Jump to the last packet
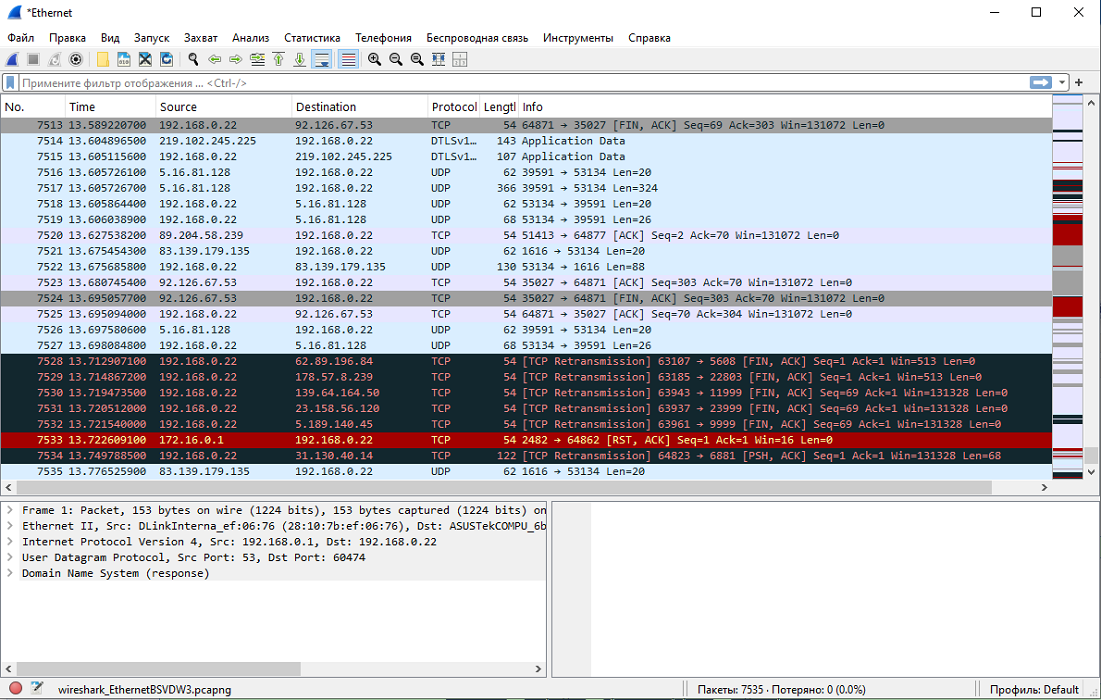This screenshot has height=700, width=1101. 300,60
